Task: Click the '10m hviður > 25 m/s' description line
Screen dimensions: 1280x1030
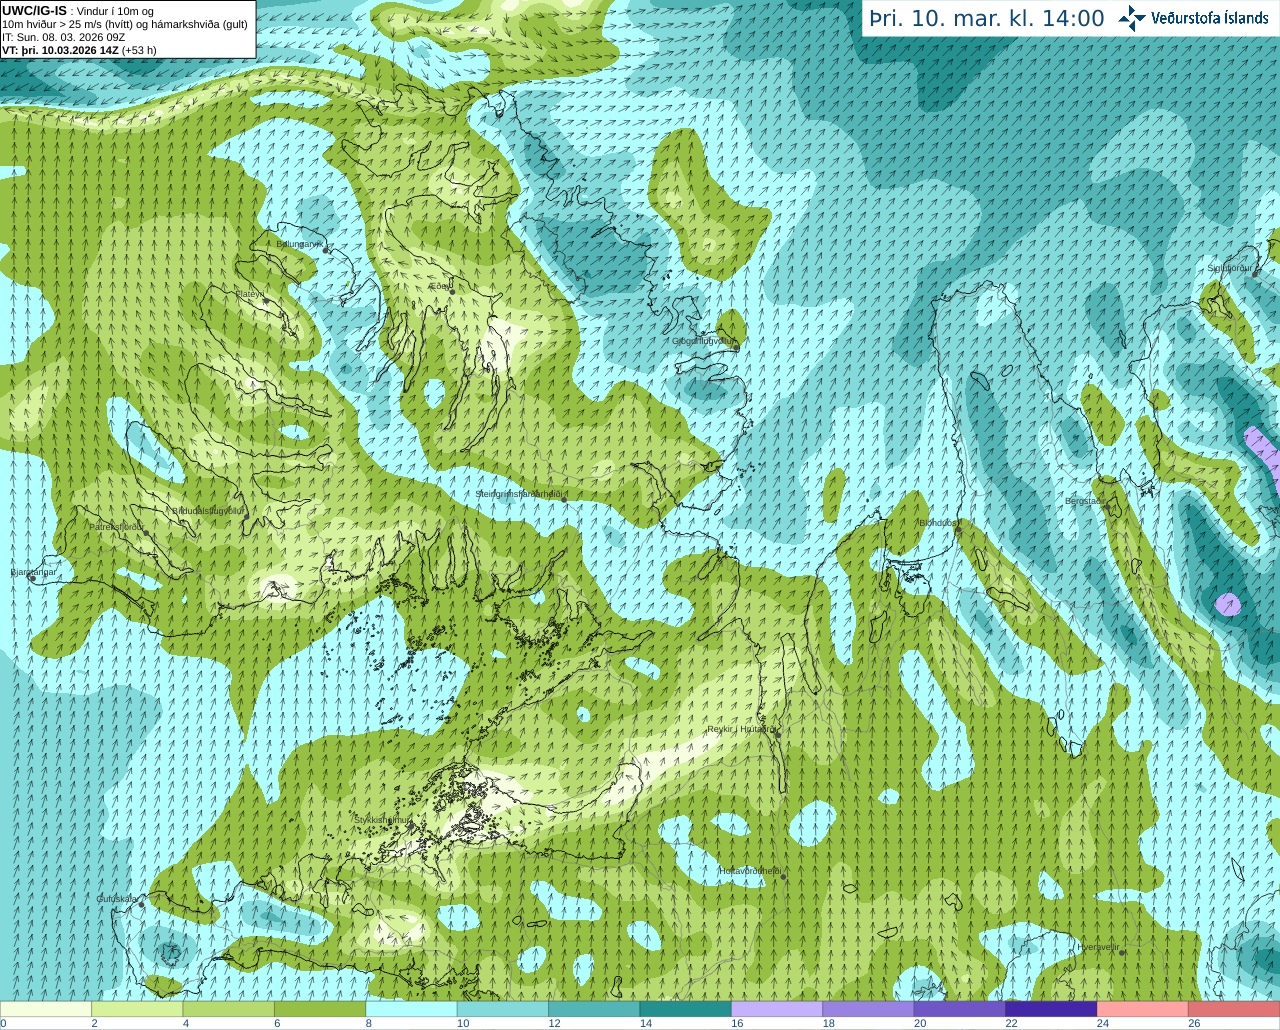Action: pyautogui.click(x=125, y=24)
